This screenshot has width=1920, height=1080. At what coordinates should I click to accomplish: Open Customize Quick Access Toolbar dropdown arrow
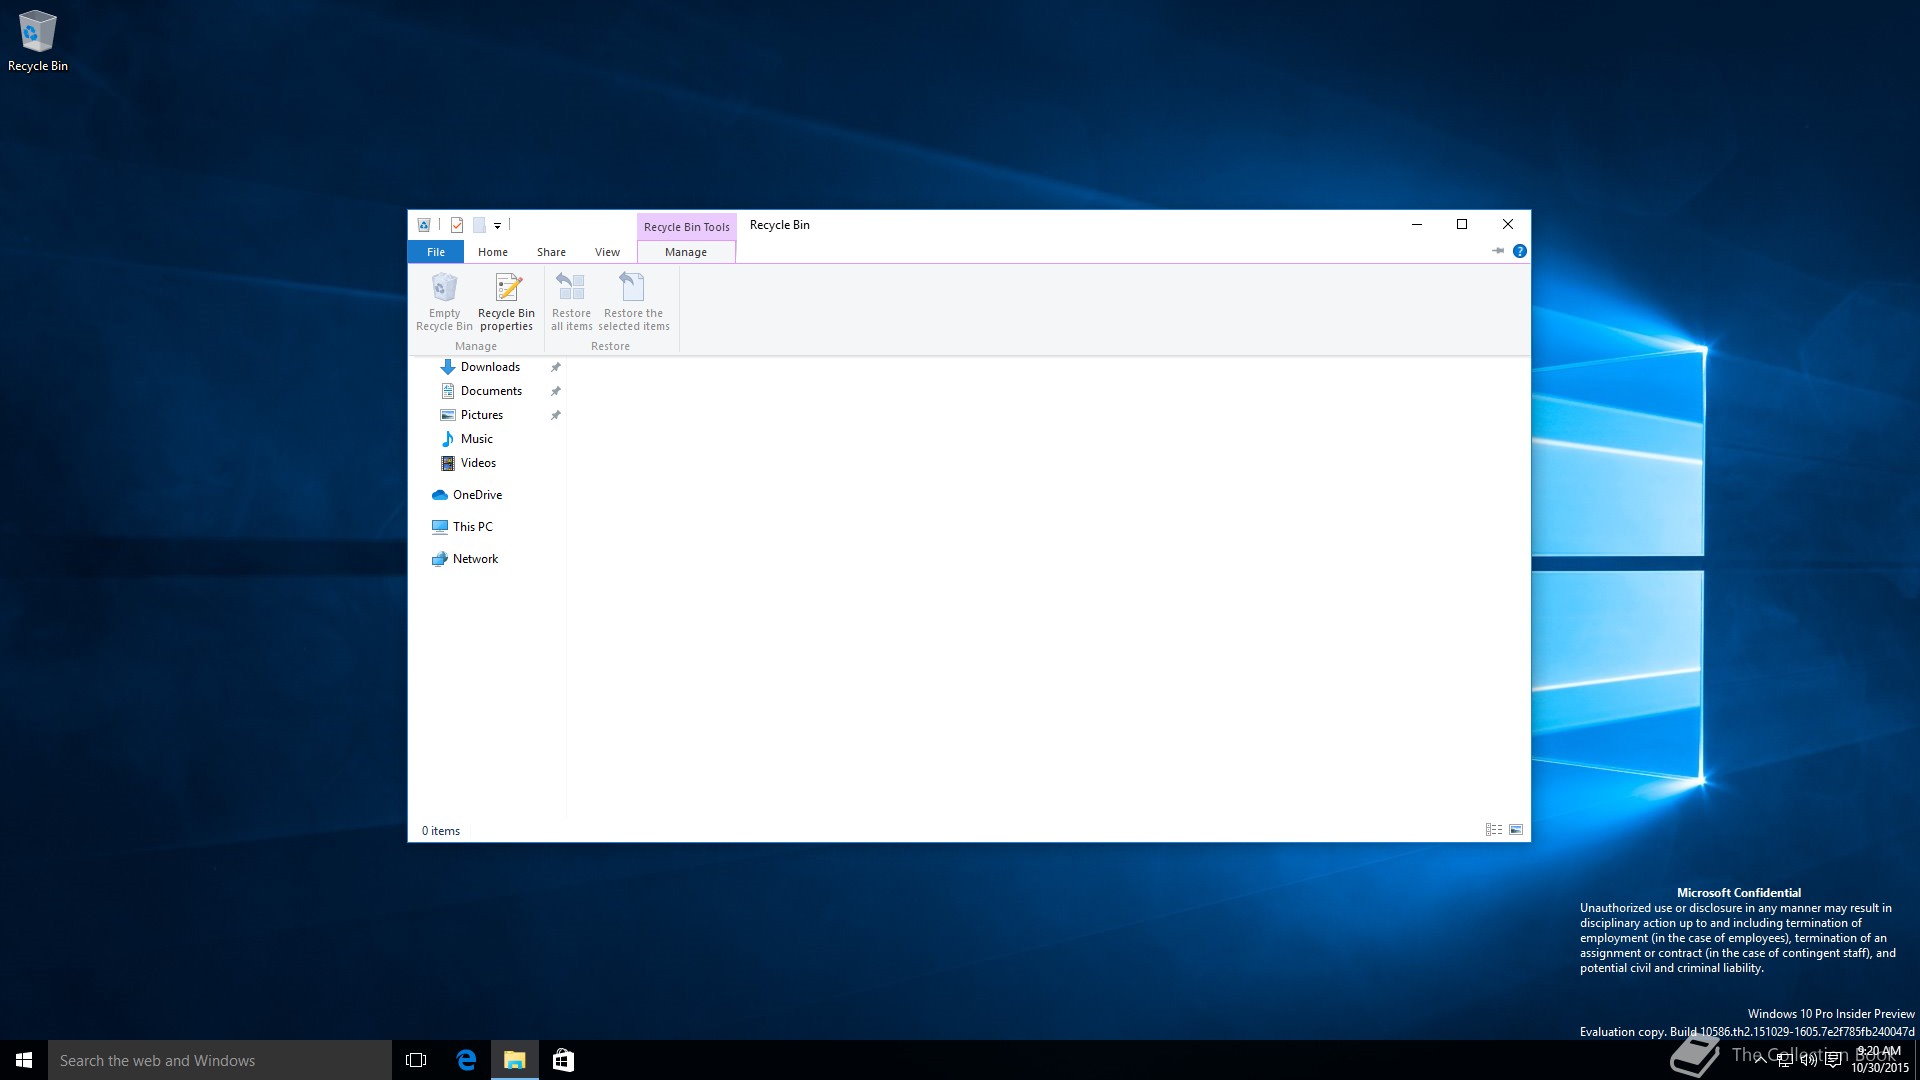click(497, 226)
